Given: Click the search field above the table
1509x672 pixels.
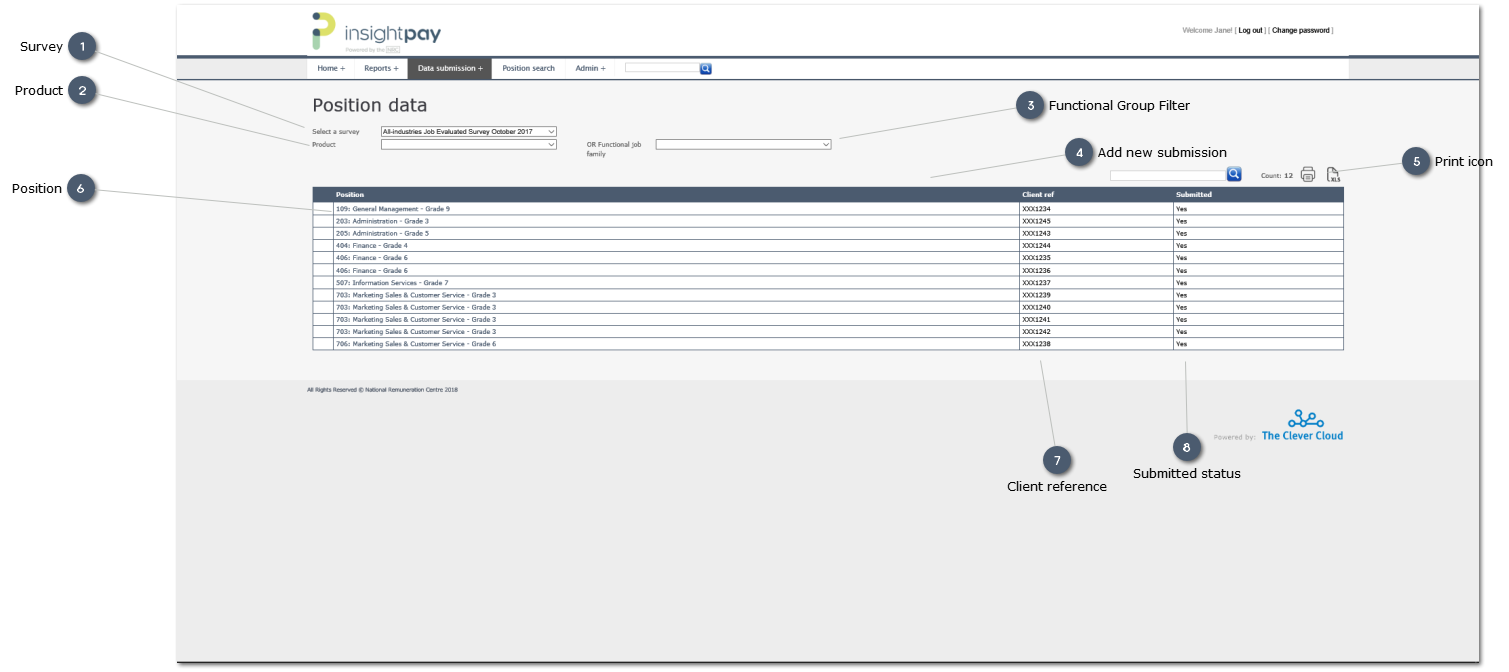Looking at the screenshot, I should 1167,175.
